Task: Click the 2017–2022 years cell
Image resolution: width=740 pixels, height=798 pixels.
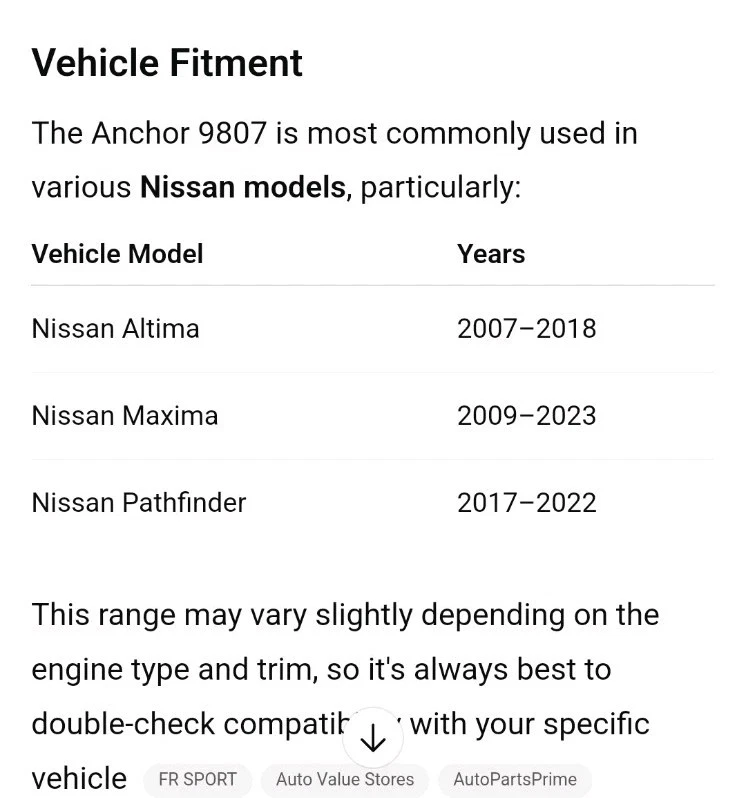Action: click(526, 502)
